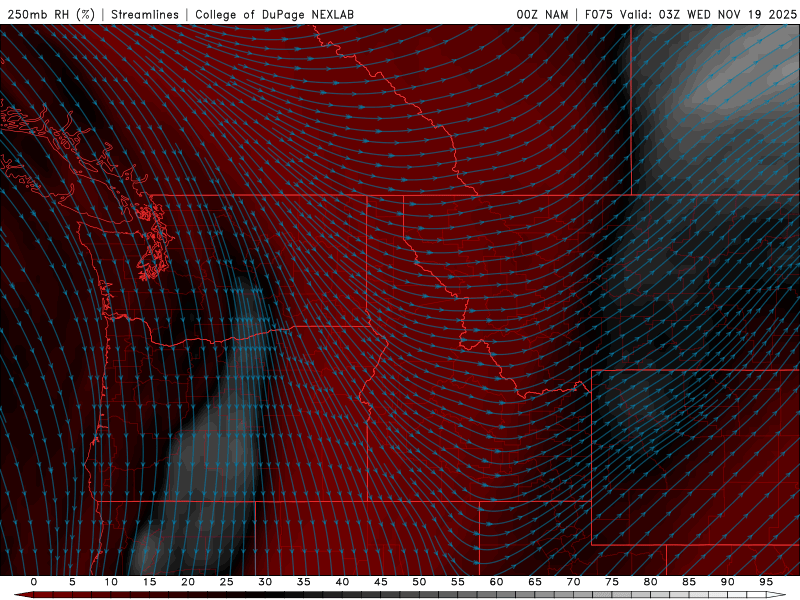
Task: Click the colorbar tick label "40"
Action: click(x=342, y=582)
